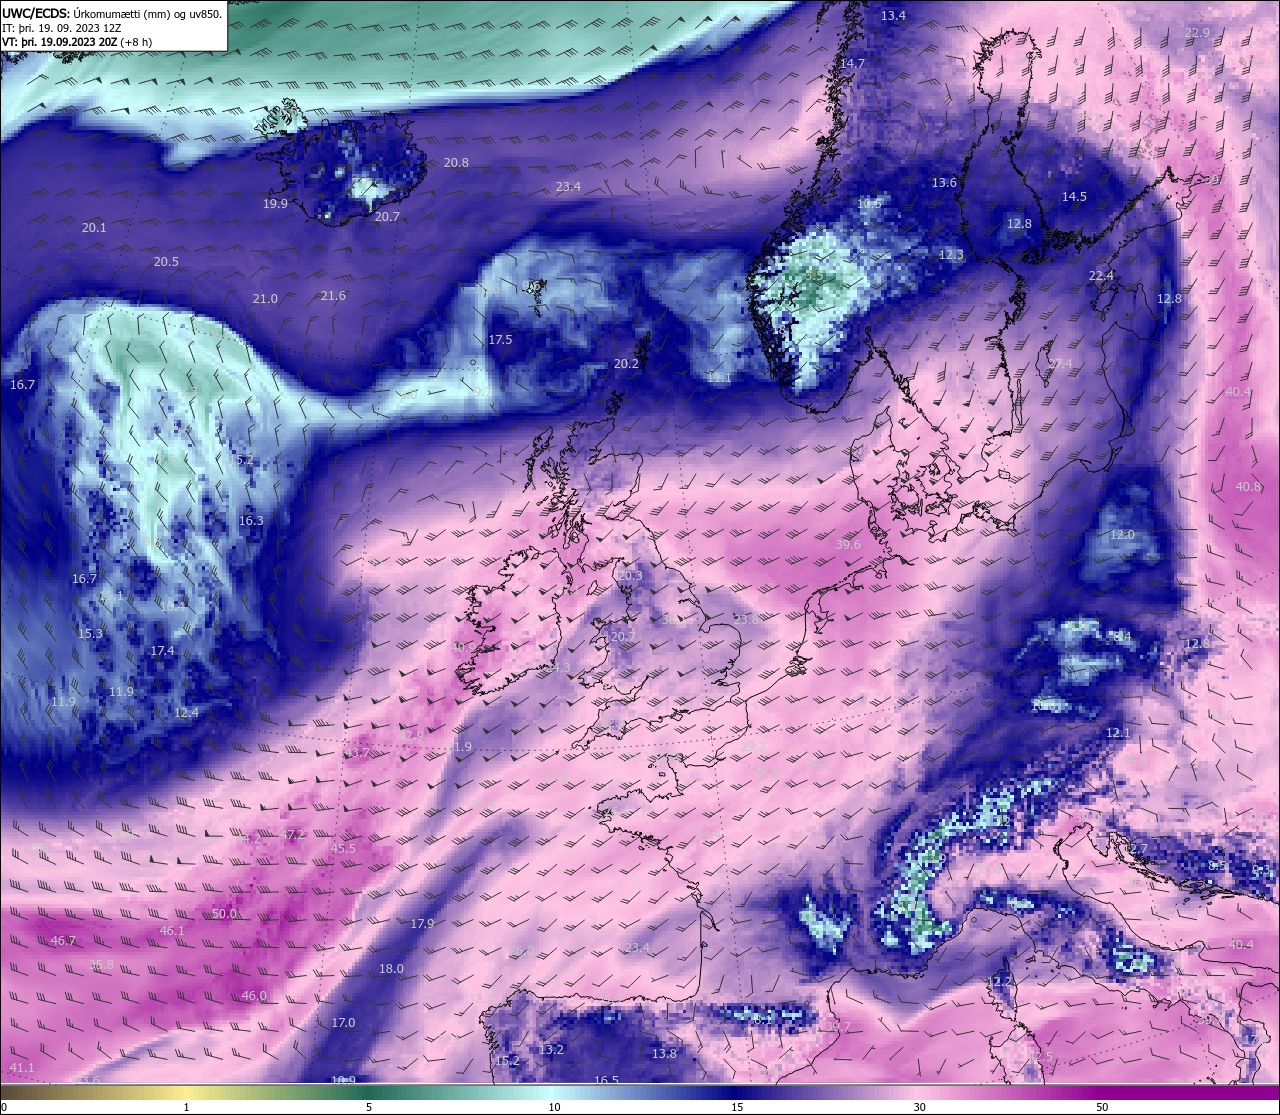
Task: Click the 15.3 value label
Action: (x=90, y=634)
